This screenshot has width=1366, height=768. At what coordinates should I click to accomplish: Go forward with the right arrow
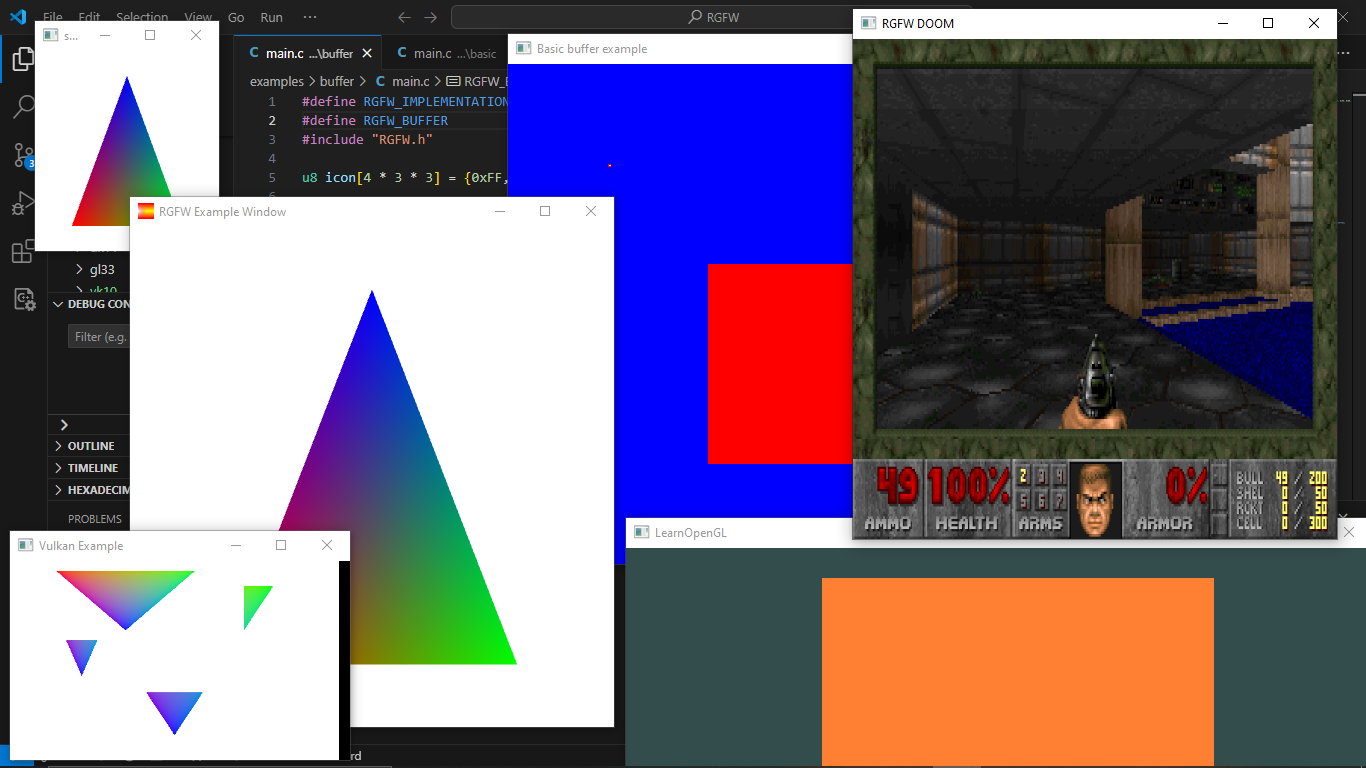pyautogui.click(x=430, y=17)
